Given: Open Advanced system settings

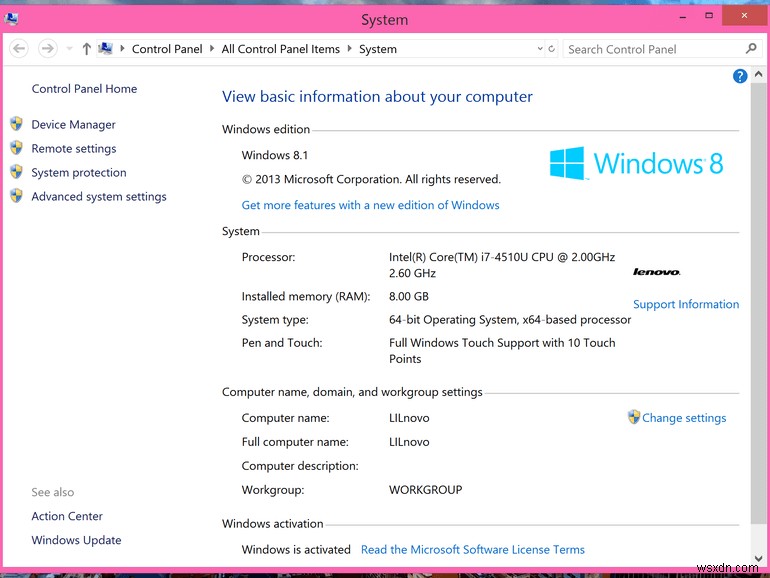Looking at the screenshot, I should coord(99,197).
